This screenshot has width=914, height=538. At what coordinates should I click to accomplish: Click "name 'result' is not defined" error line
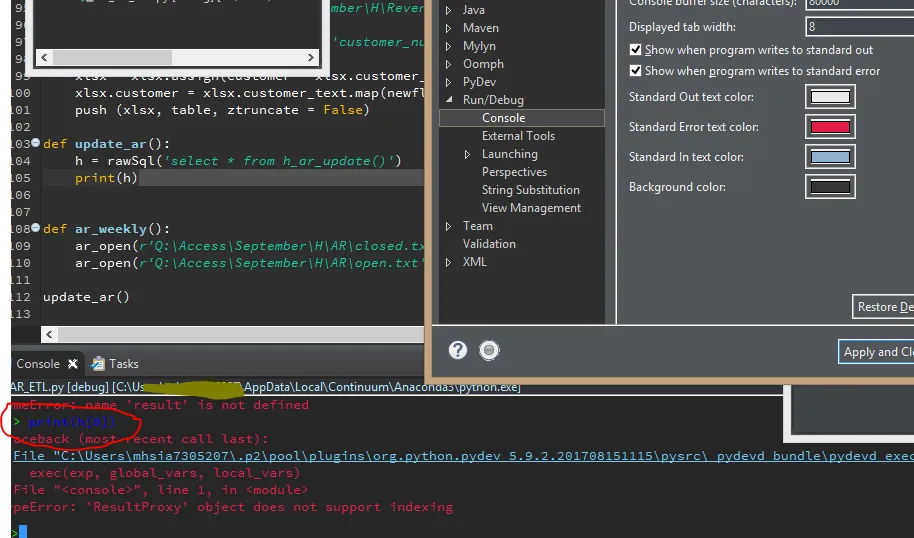click(x=197, y=405)
